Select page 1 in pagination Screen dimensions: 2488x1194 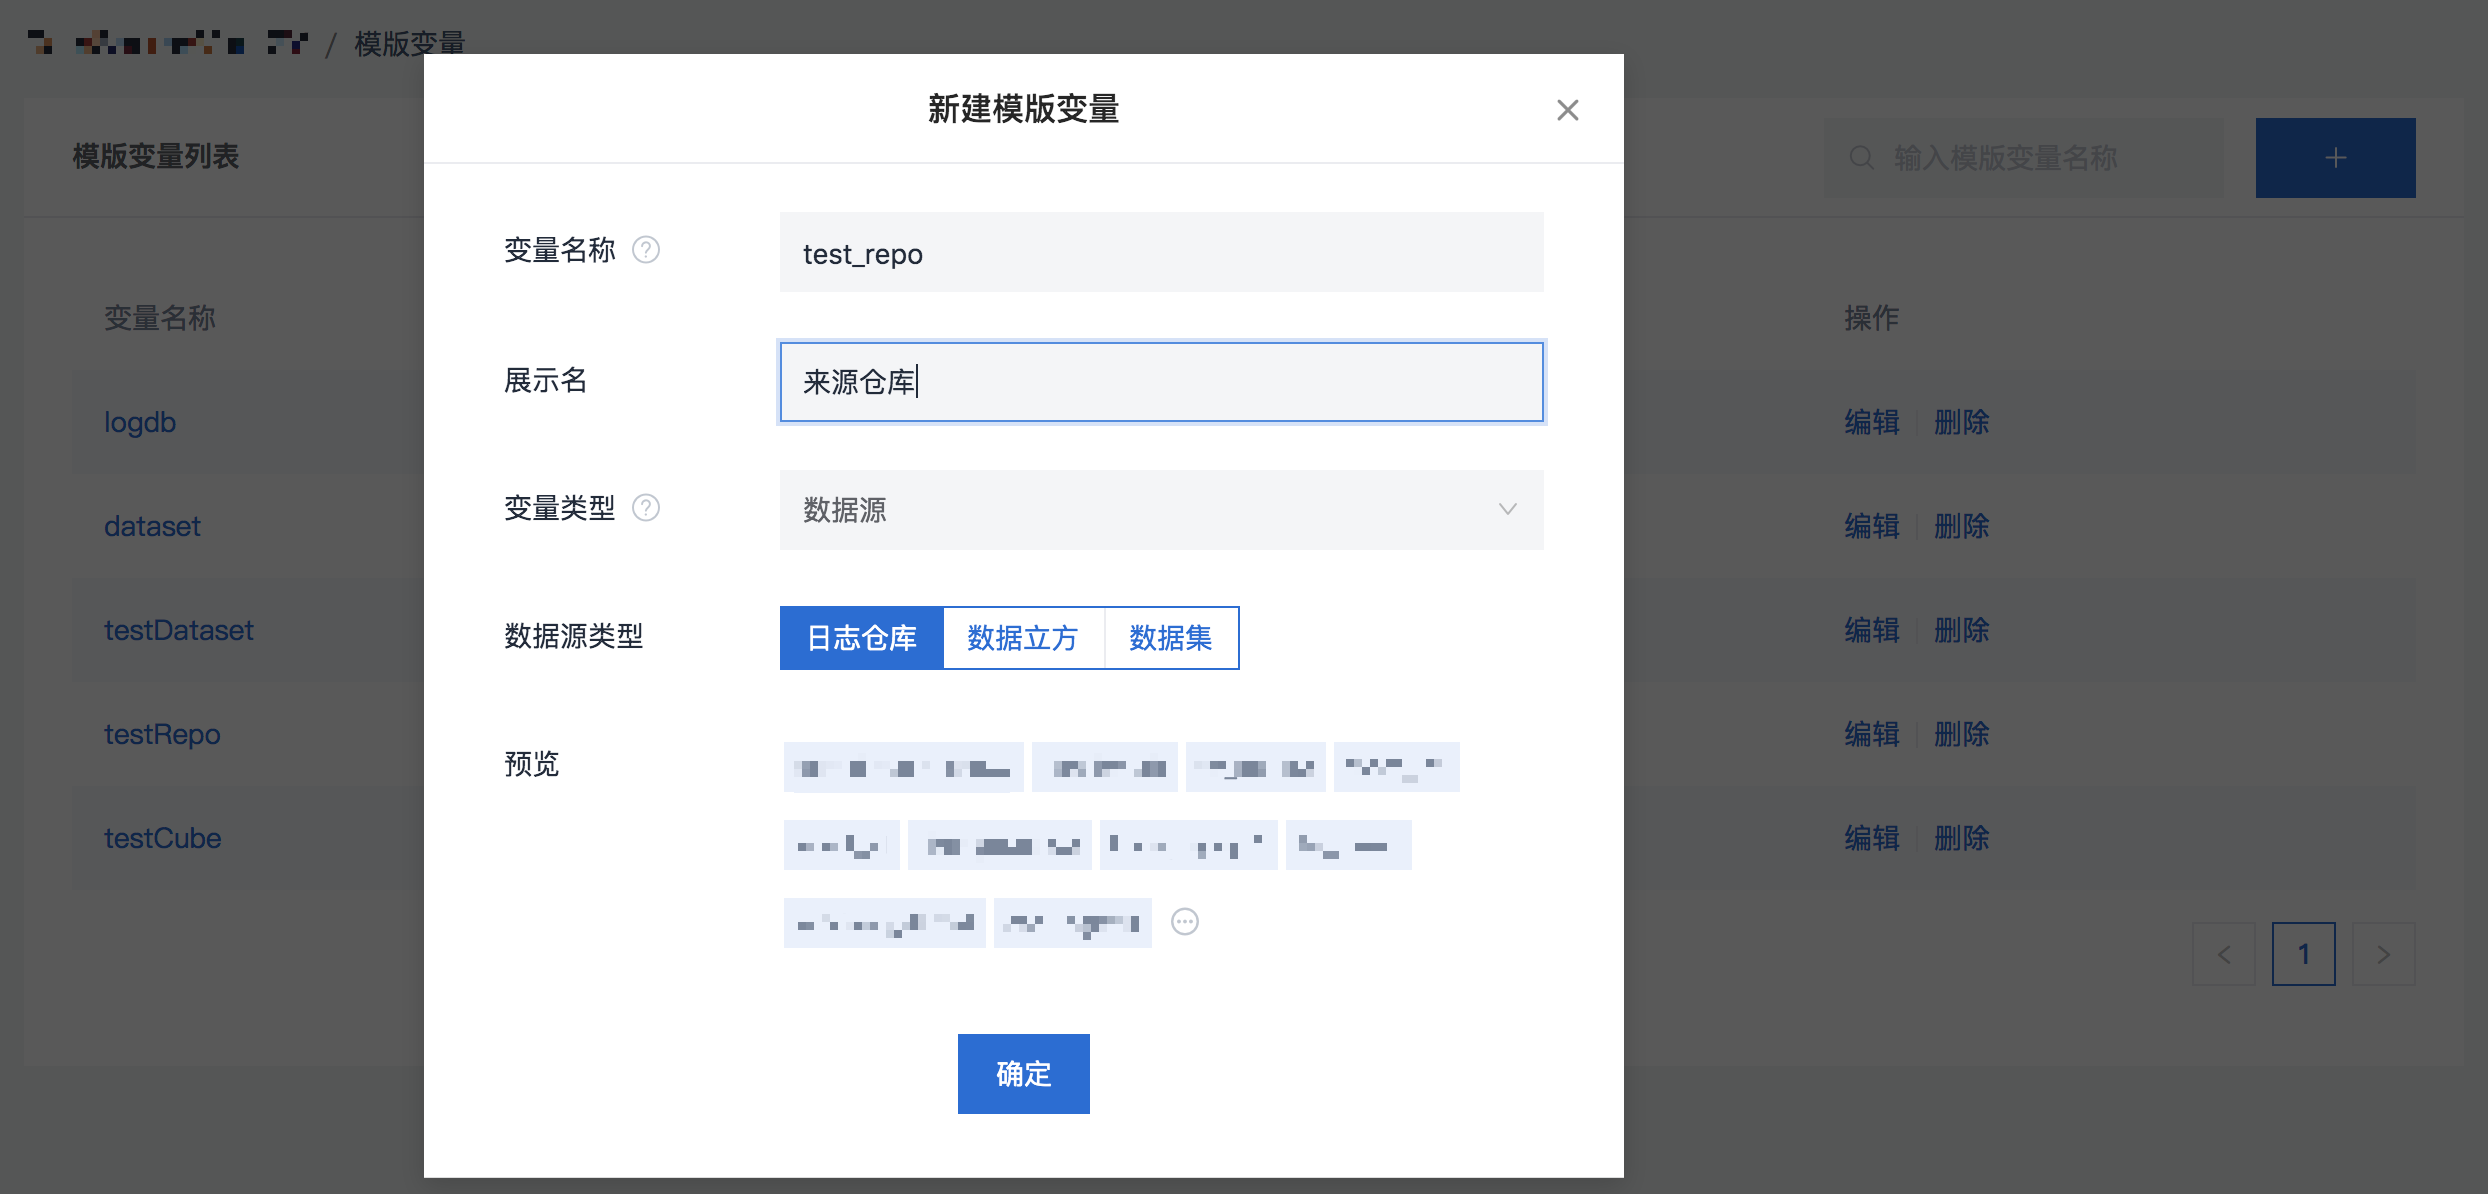pyautogui.click(x=2304, y=954)
